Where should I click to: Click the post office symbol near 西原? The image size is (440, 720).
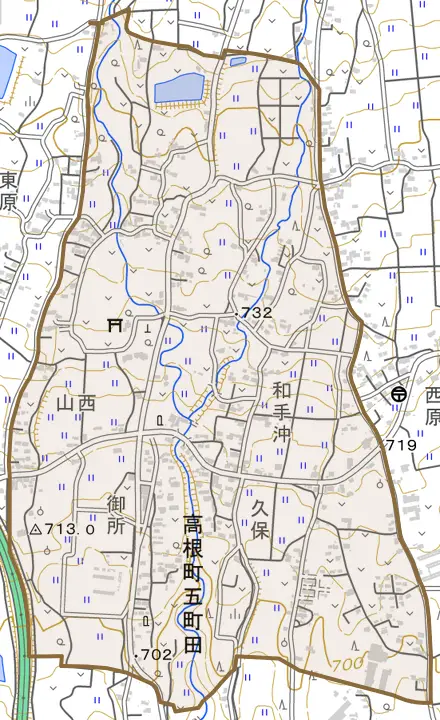point(399,394)
